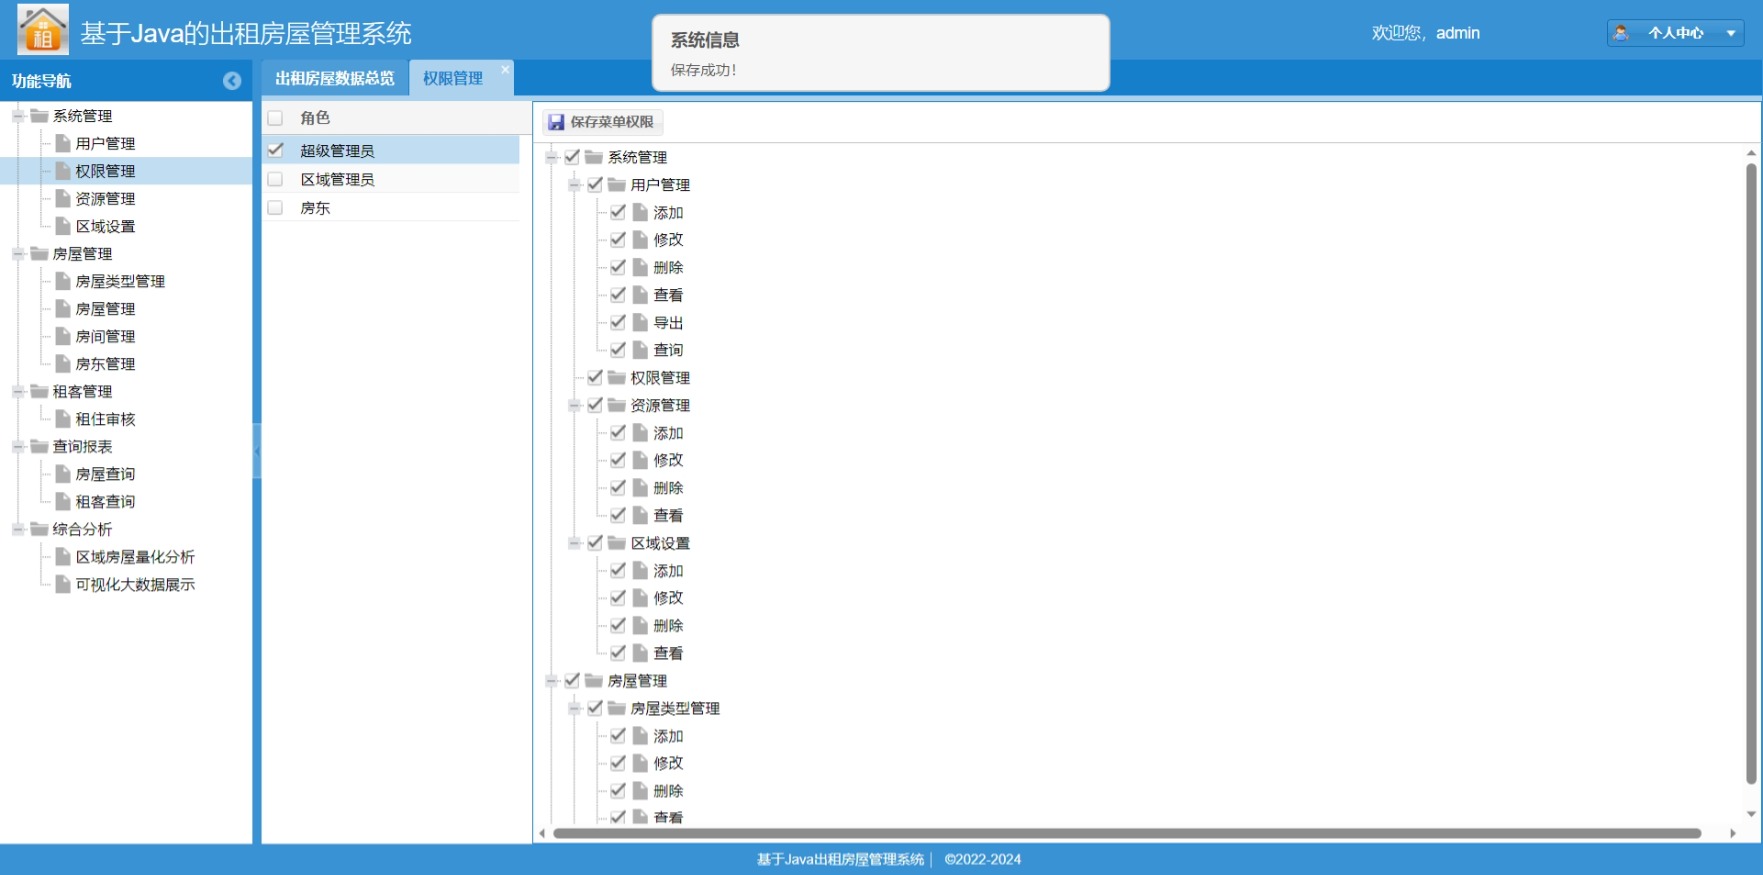Click folder icon of 综合分析 in sidebar
The image size is (1763, 875).
tap(39, 529)
